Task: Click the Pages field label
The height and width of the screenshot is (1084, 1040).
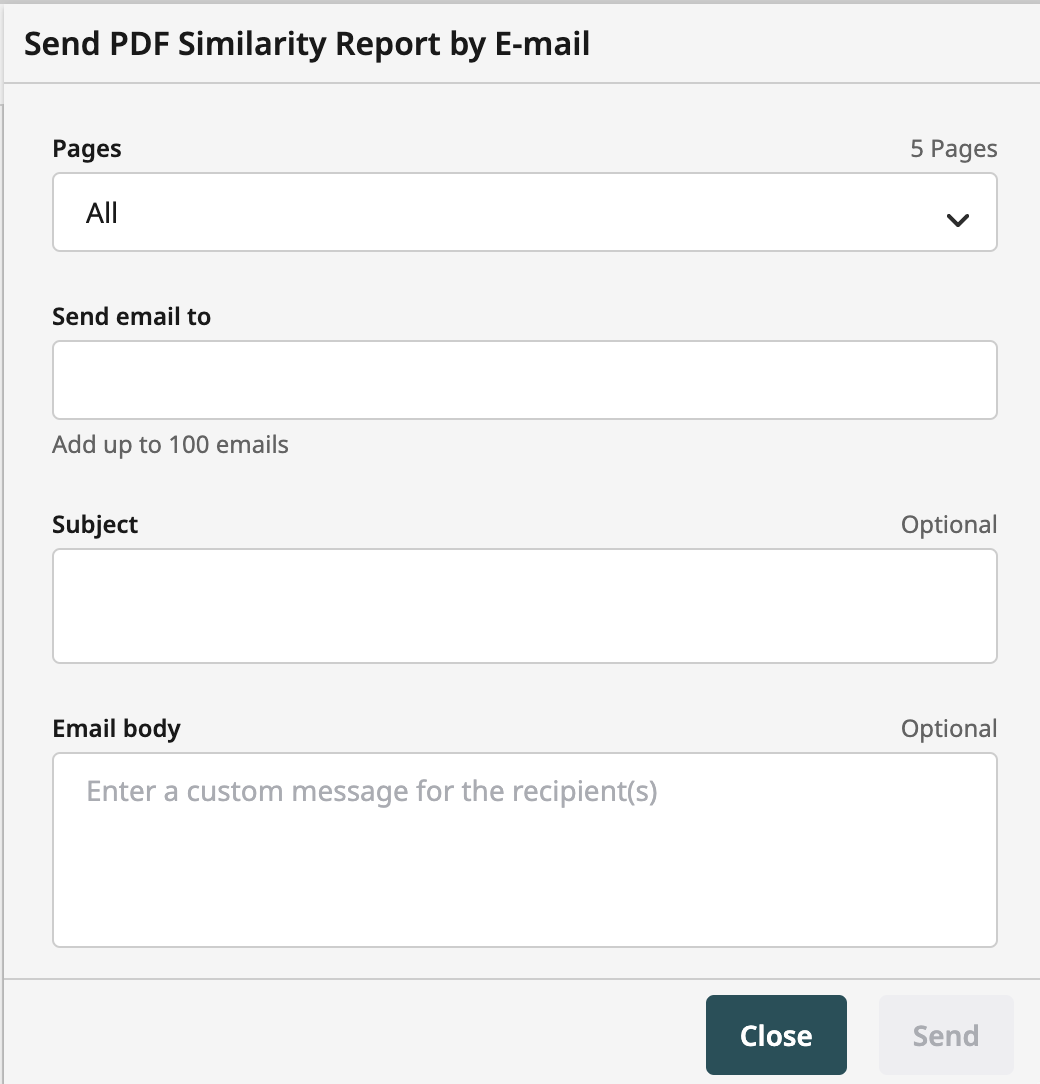Action: pyautogui.click(x=86, y=148)
